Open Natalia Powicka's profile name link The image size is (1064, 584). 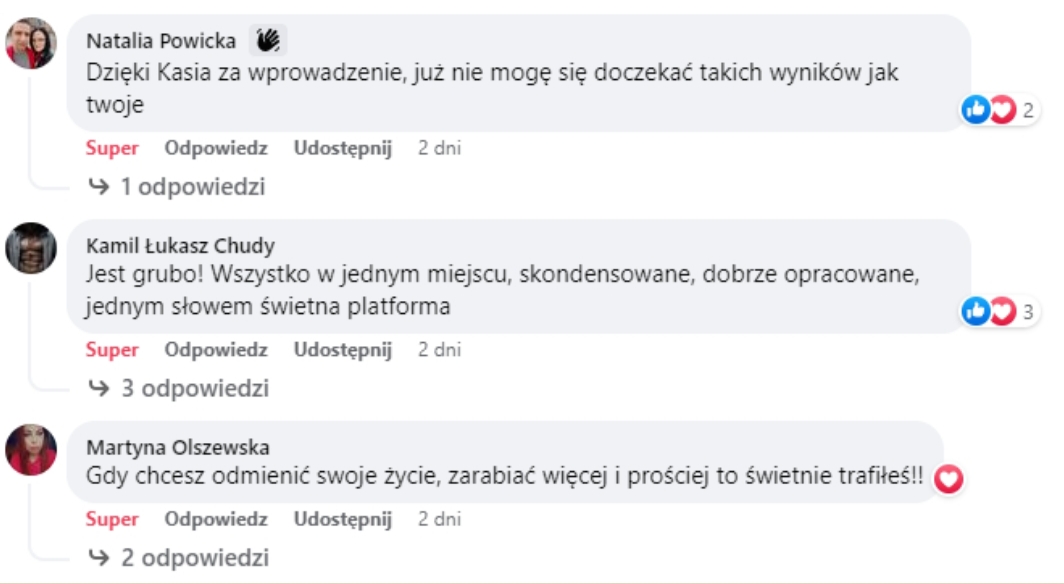coord(162,41)
